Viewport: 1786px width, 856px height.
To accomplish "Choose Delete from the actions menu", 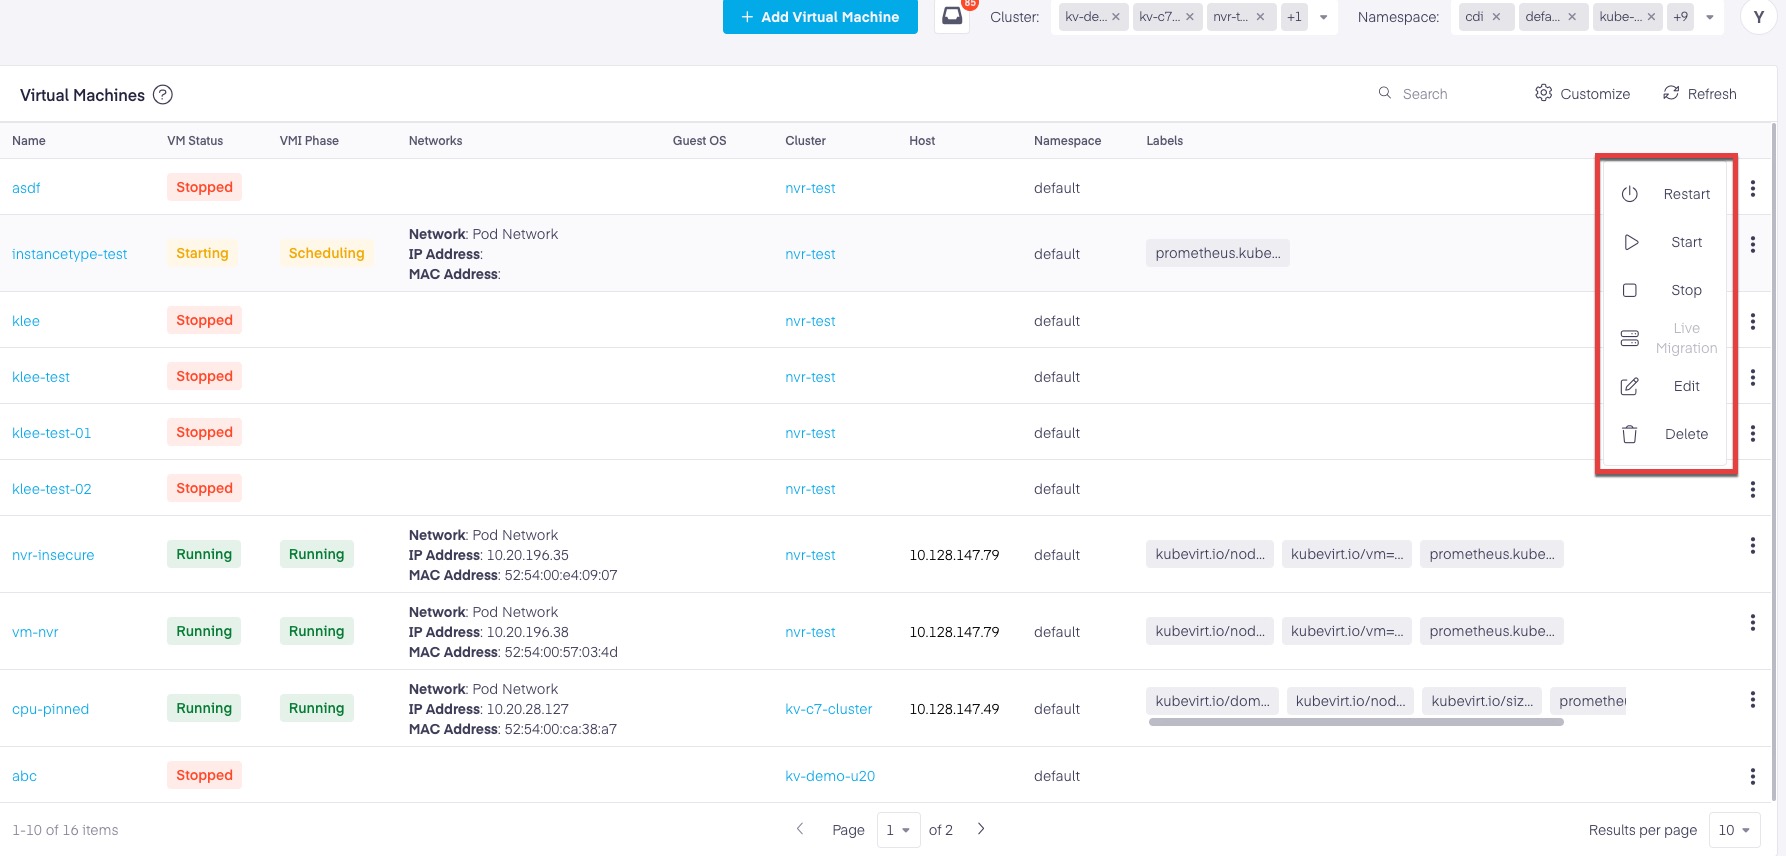I will point(1686,434).
